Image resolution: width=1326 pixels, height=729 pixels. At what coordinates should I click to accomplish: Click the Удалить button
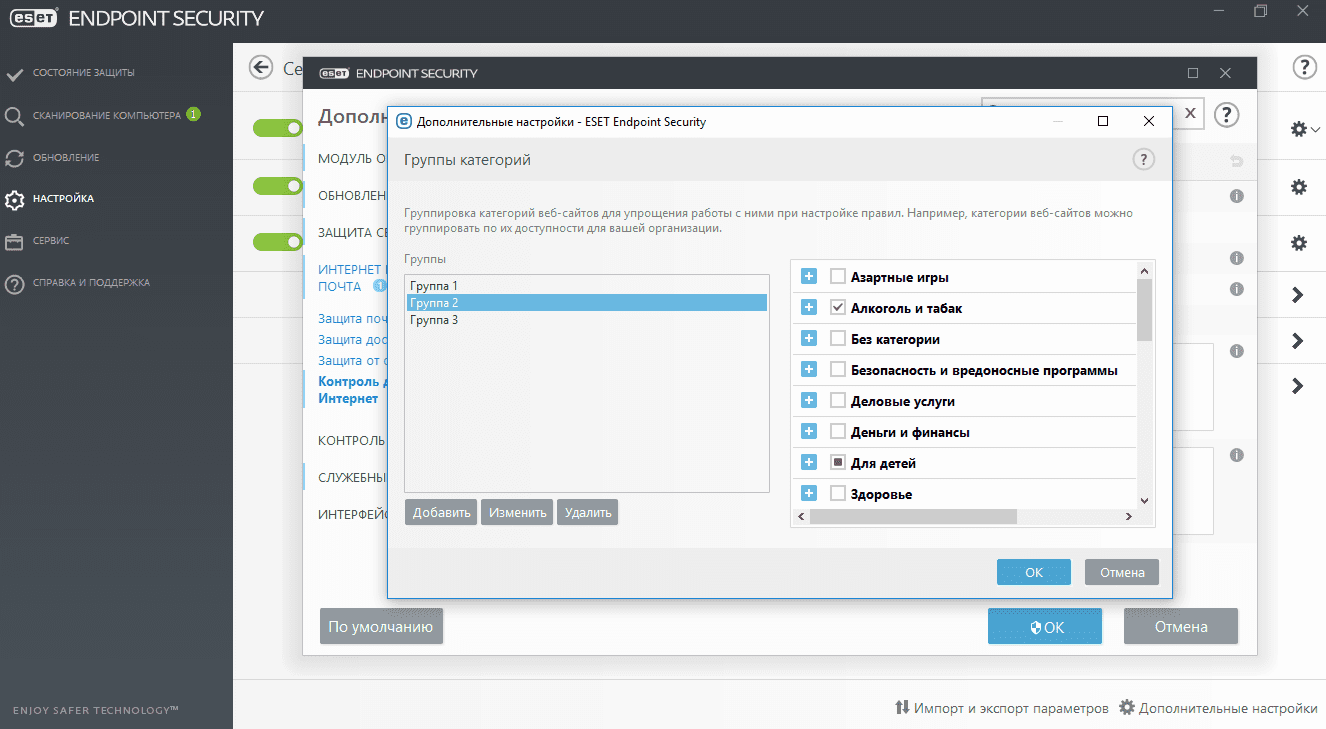[x=588, y=512]
